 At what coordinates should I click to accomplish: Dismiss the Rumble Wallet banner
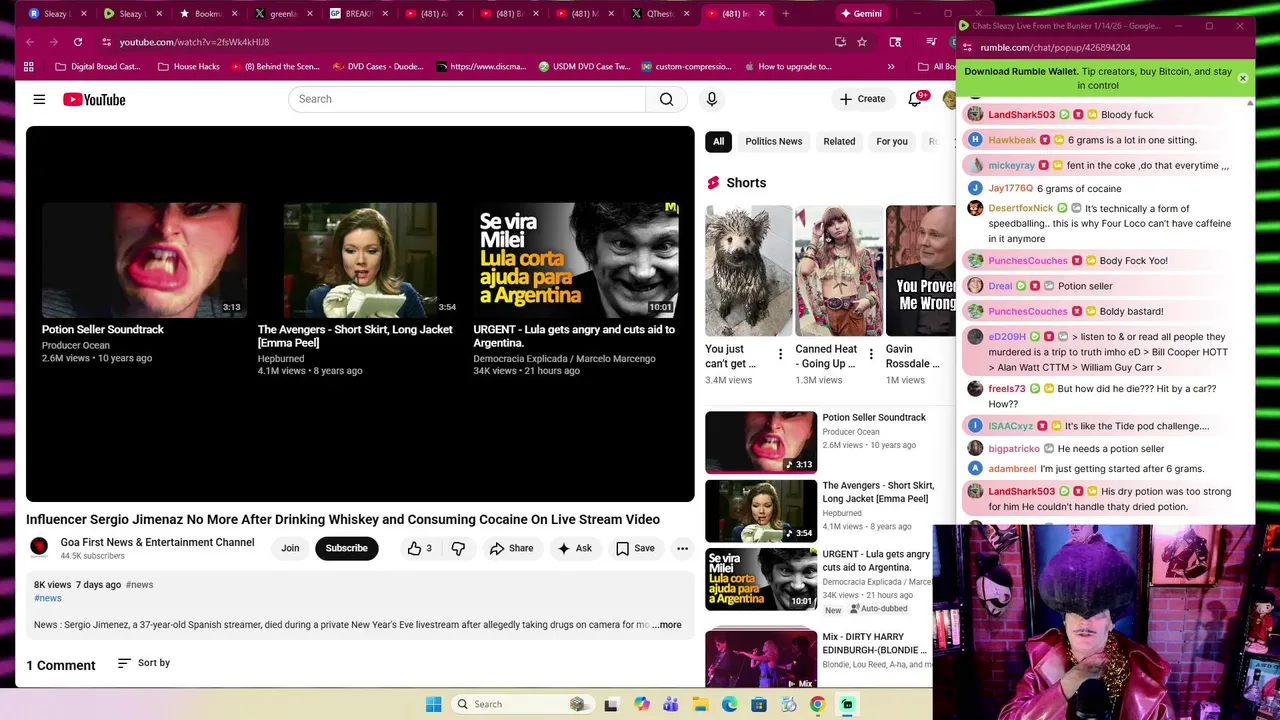click(1242, 78)
